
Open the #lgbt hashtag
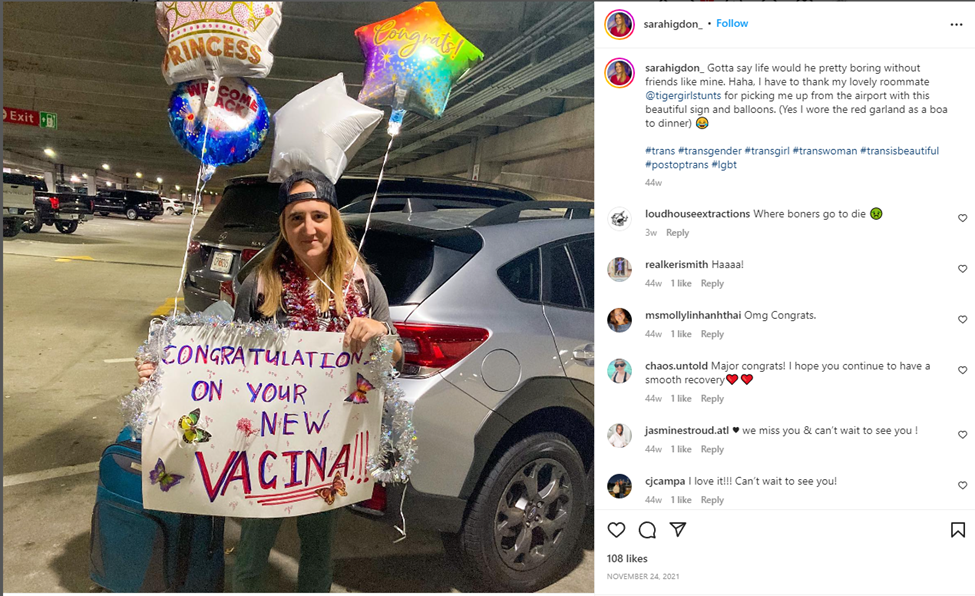724,165
